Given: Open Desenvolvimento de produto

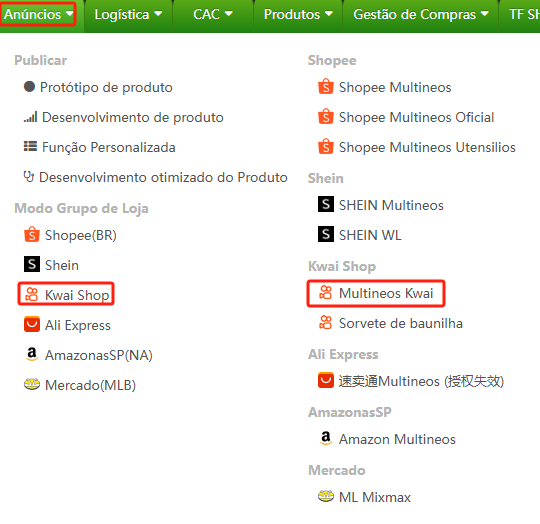Looking at the screenshot, I should [x=133, y=117].
